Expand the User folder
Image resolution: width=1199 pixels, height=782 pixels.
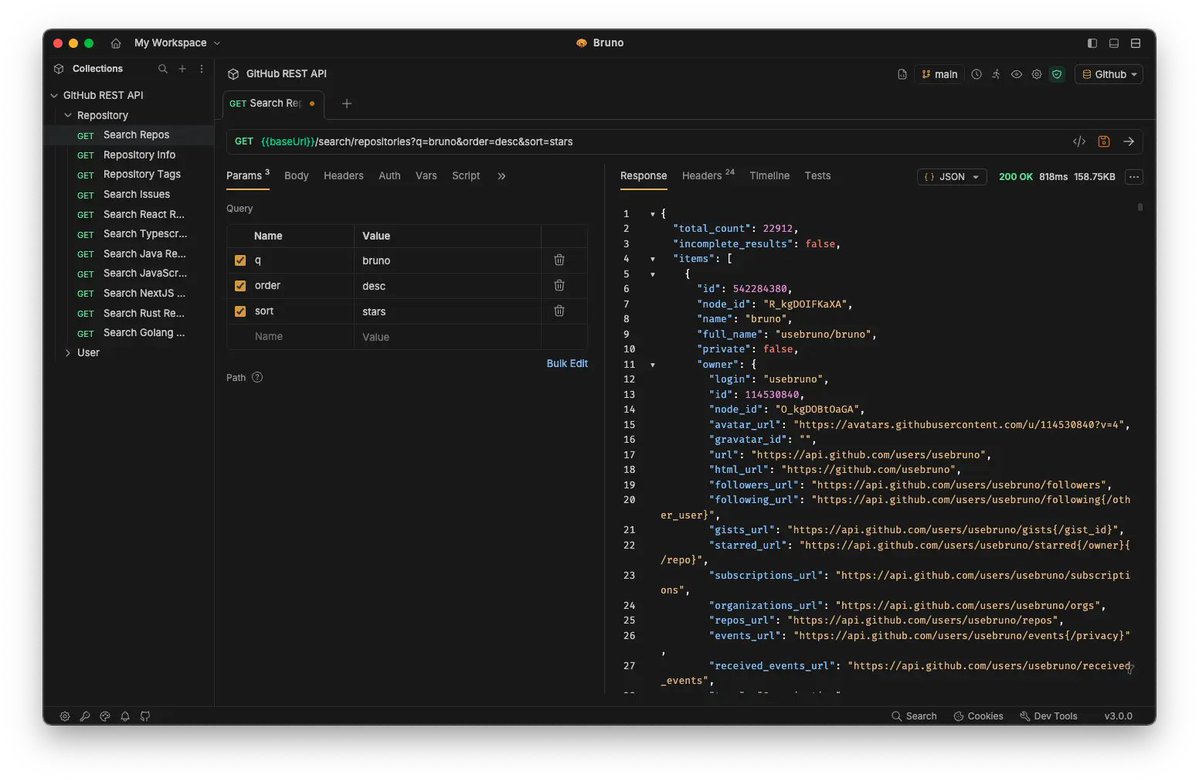68,353
